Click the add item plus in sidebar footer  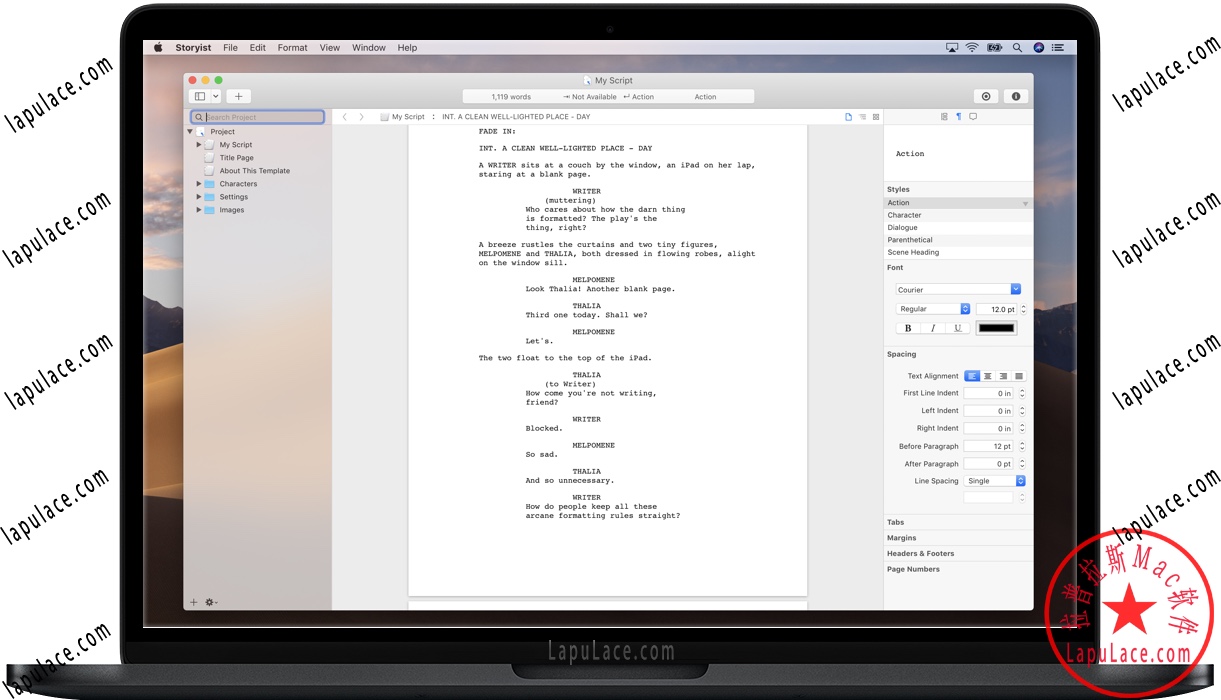pos(194,602)
